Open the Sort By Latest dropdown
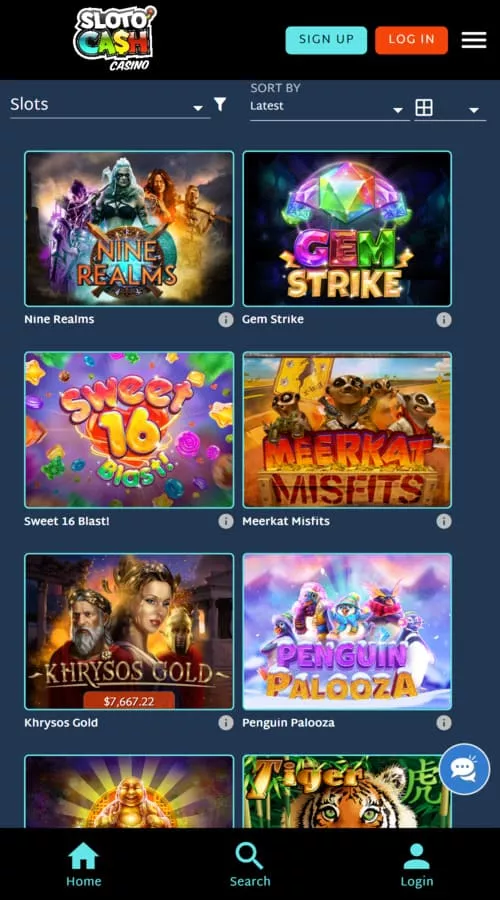This screenshot has width=500, height=900. [329, 107]
